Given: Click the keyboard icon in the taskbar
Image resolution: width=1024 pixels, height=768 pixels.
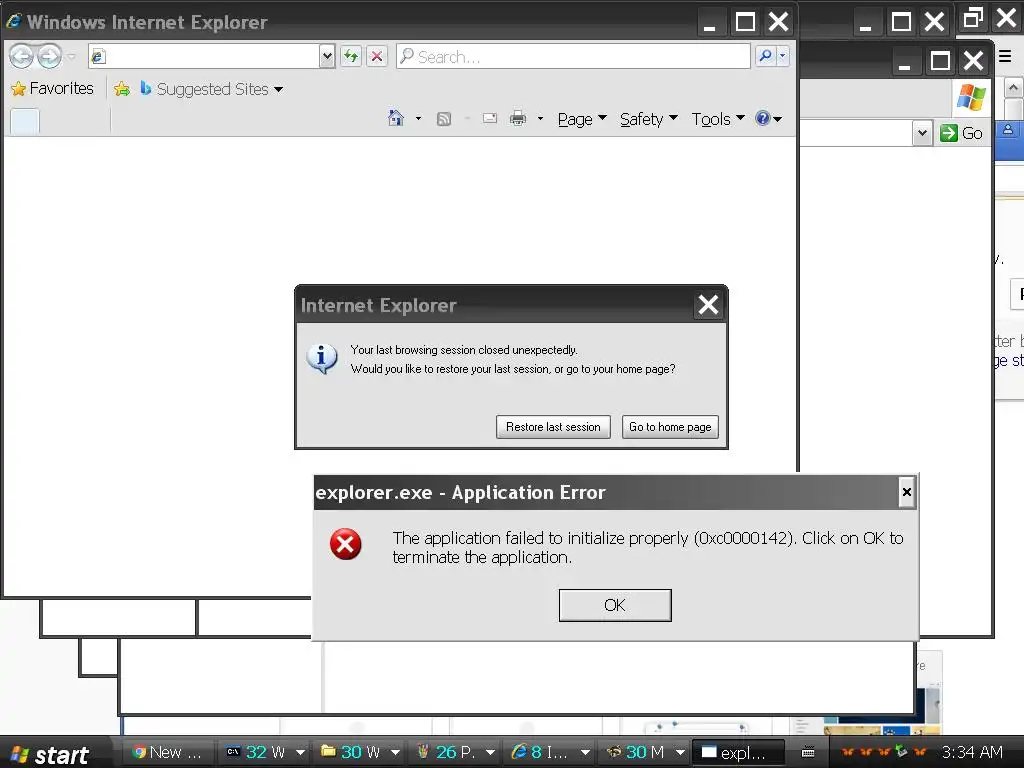Looking at the screenshot, I should coord(808,752).
